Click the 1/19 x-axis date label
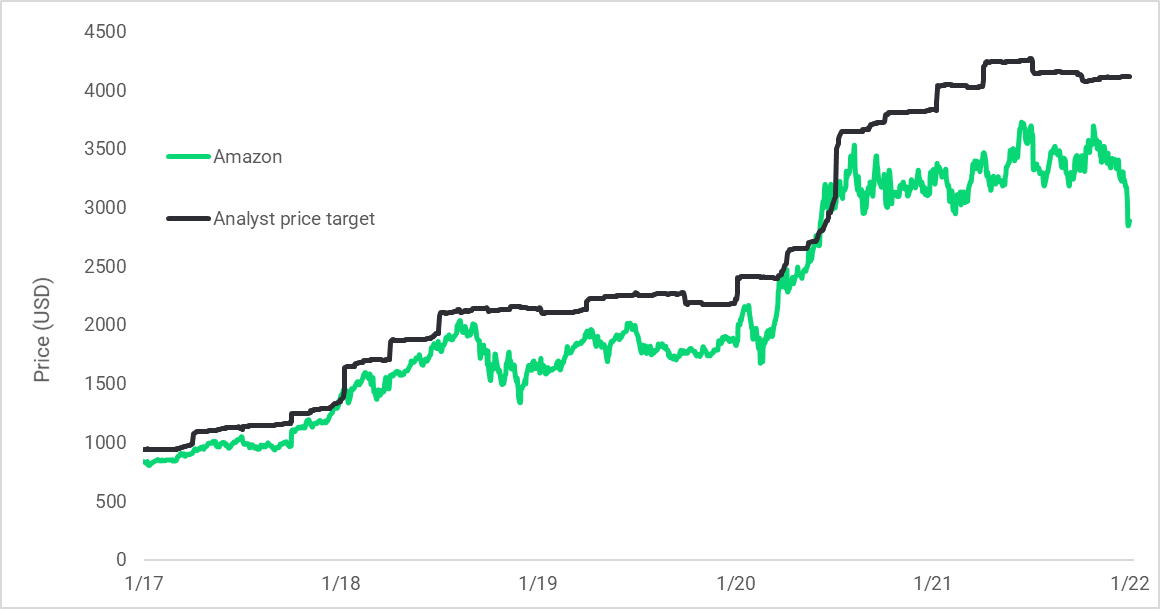 (x=539, y=583)
